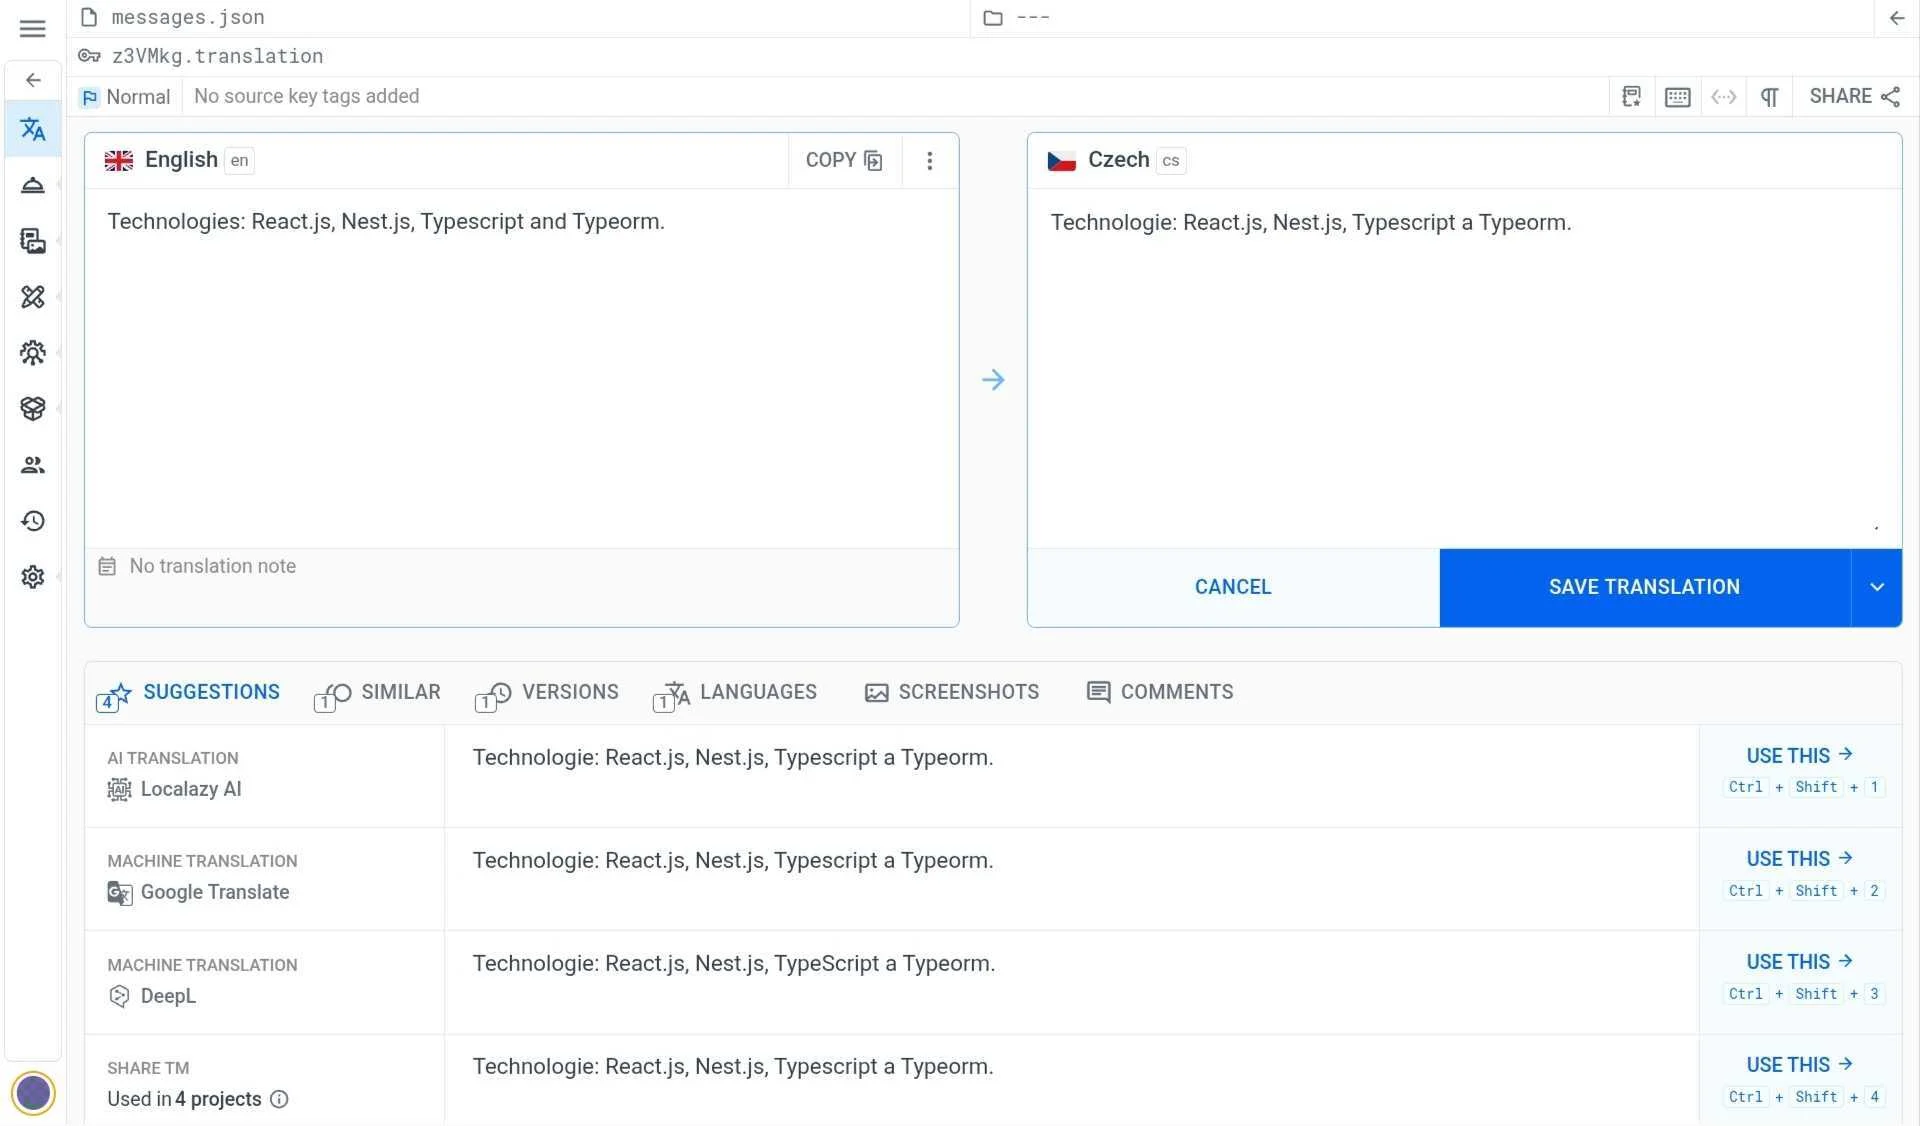Screen dimensions: 1920x1126
Task: Expand the Save Translation dropdown arrow
Action: 1876,587
